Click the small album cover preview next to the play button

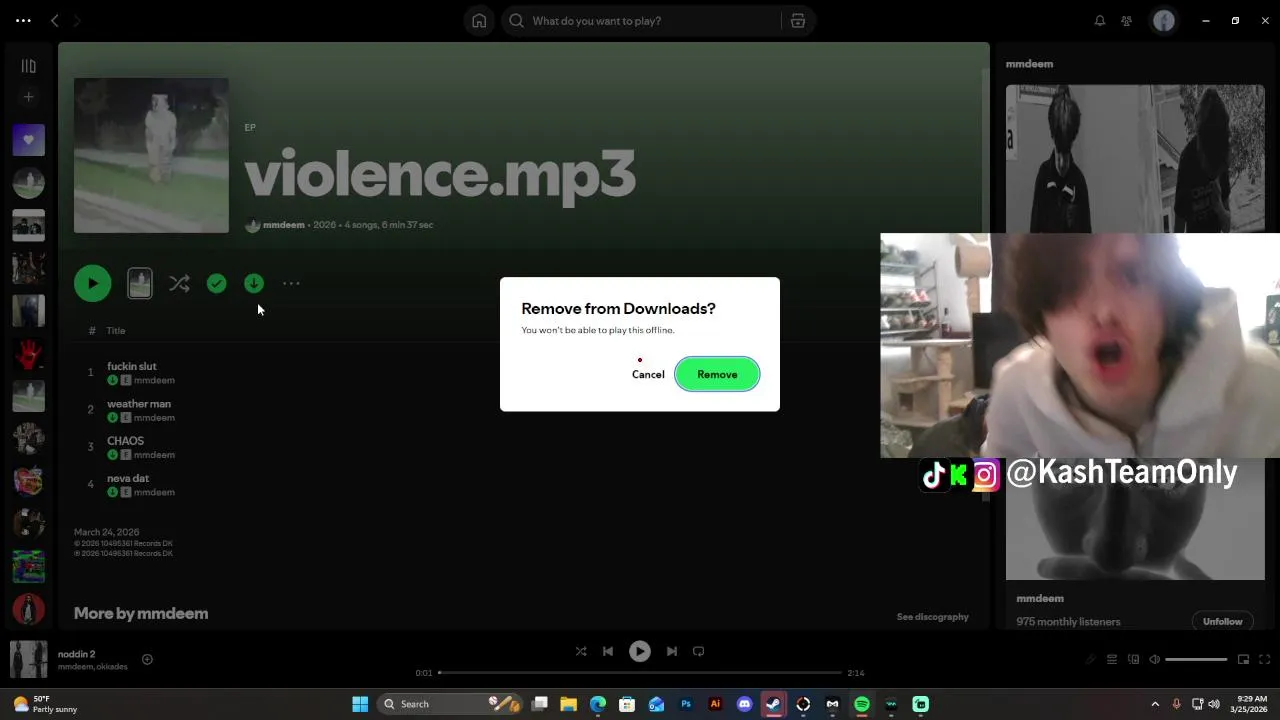coord(140,283)
